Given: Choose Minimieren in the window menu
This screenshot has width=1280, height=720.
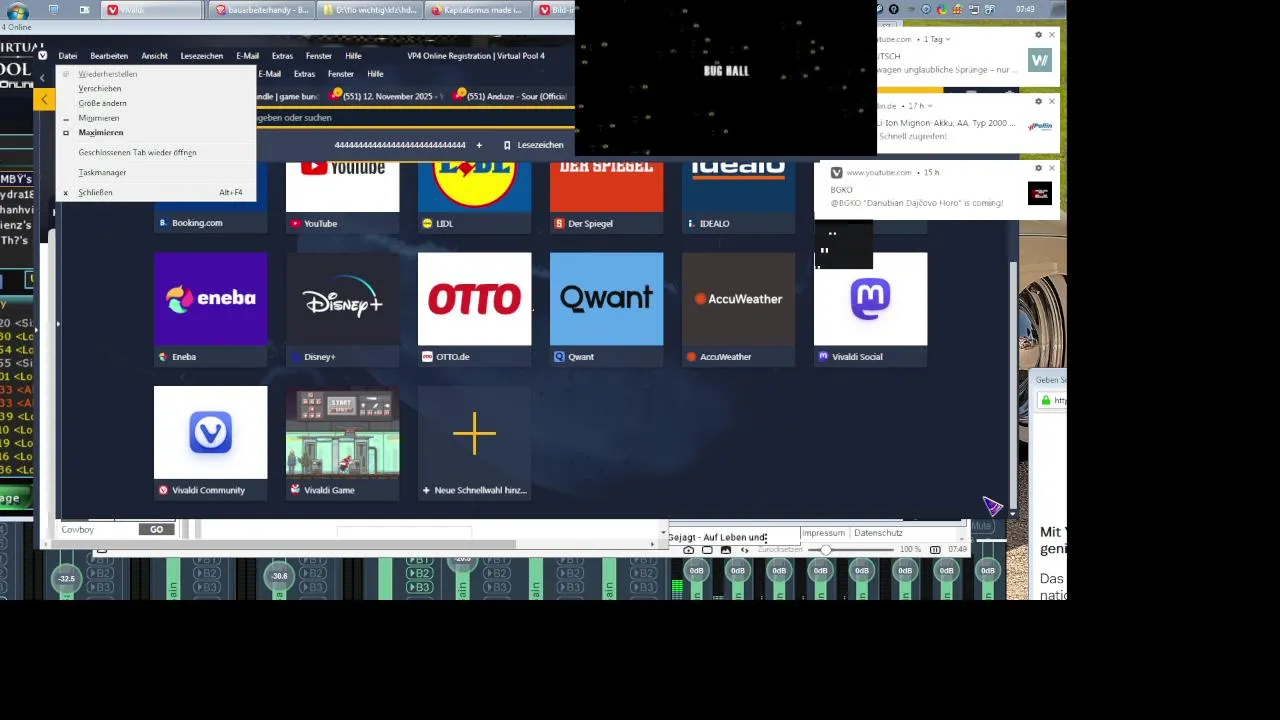Looking at the screenshot, I should (x=156, y=118).
